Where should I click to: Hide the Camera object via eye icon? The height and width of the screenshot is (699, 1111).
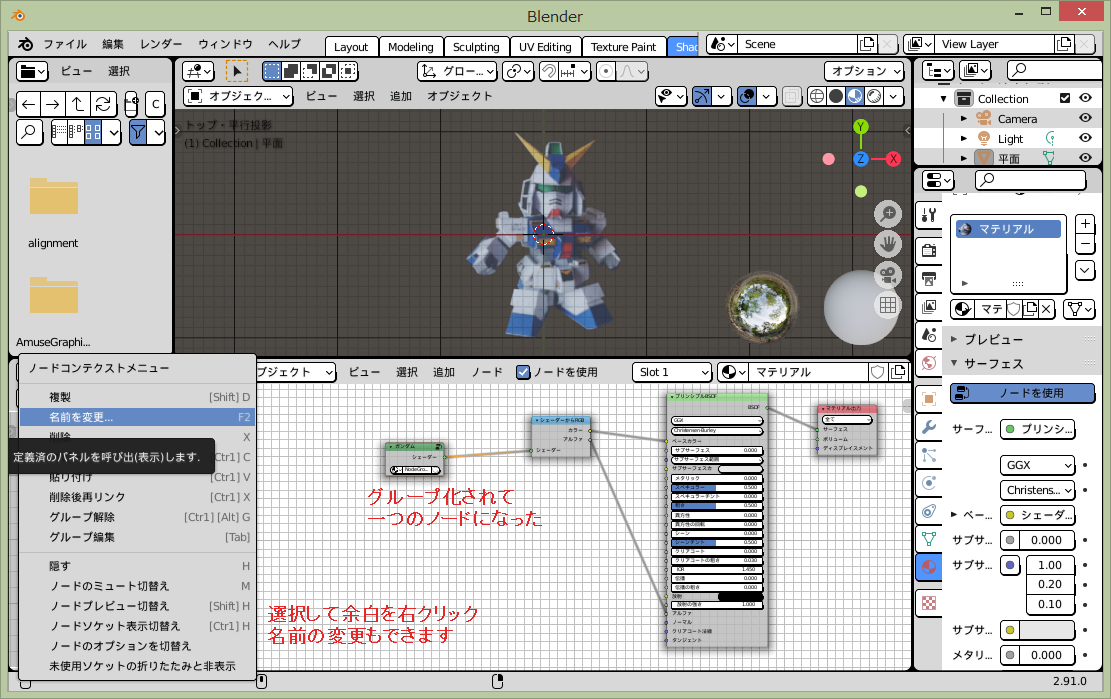pyautogui.click(x=1085, y=118)
